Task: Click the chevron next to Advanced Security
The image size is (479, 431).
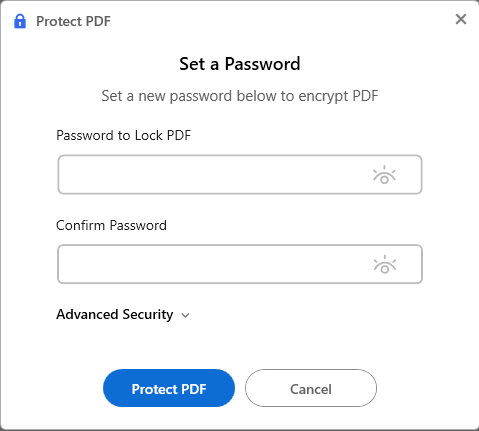Action: tap(185, 315)
